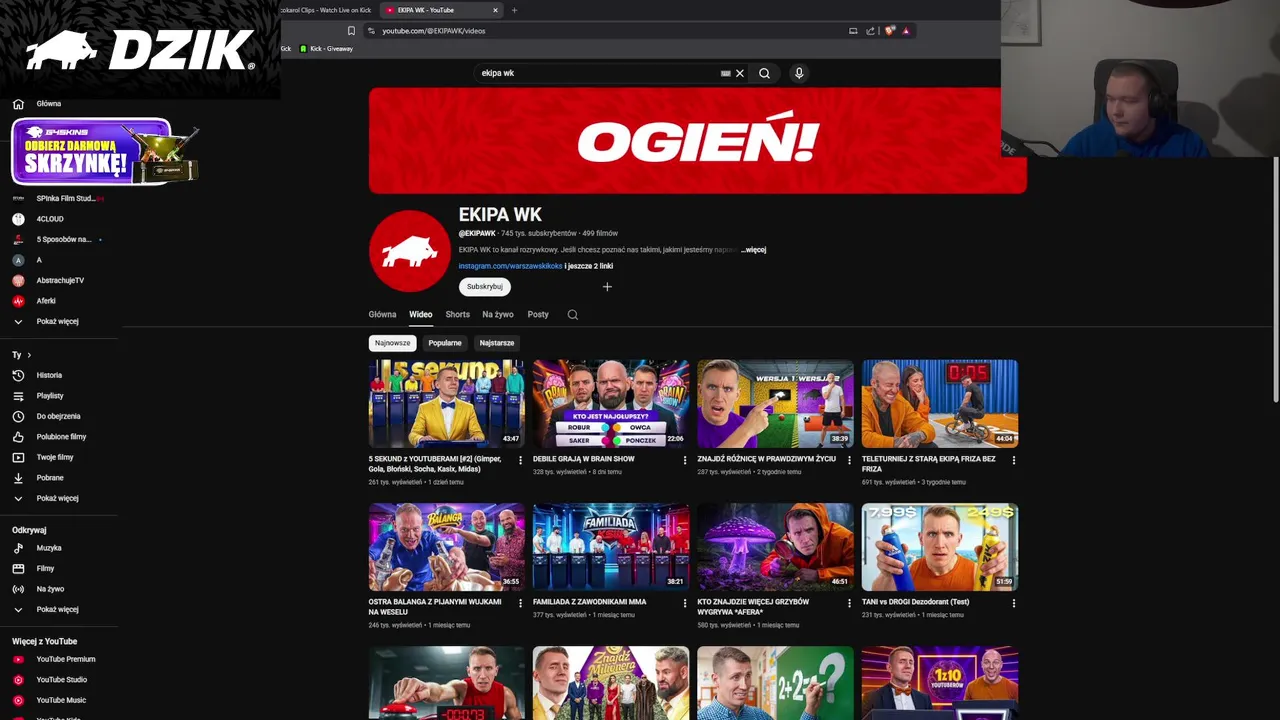This screenshot has height=720, width=1280.
Task: Open Kick - Giveaway bookmark
Action: pos(327,49)
